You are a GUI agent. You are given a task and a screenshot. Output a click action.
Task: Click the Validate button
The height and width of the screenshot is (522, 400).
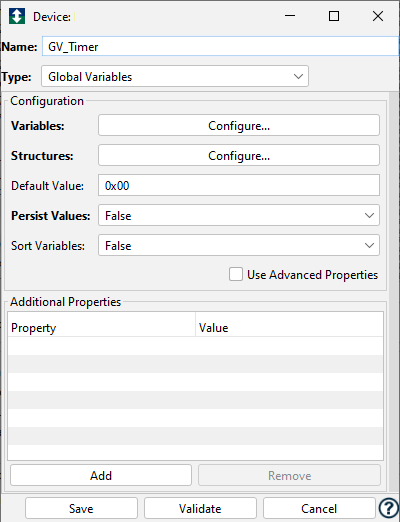pos(200,508)
